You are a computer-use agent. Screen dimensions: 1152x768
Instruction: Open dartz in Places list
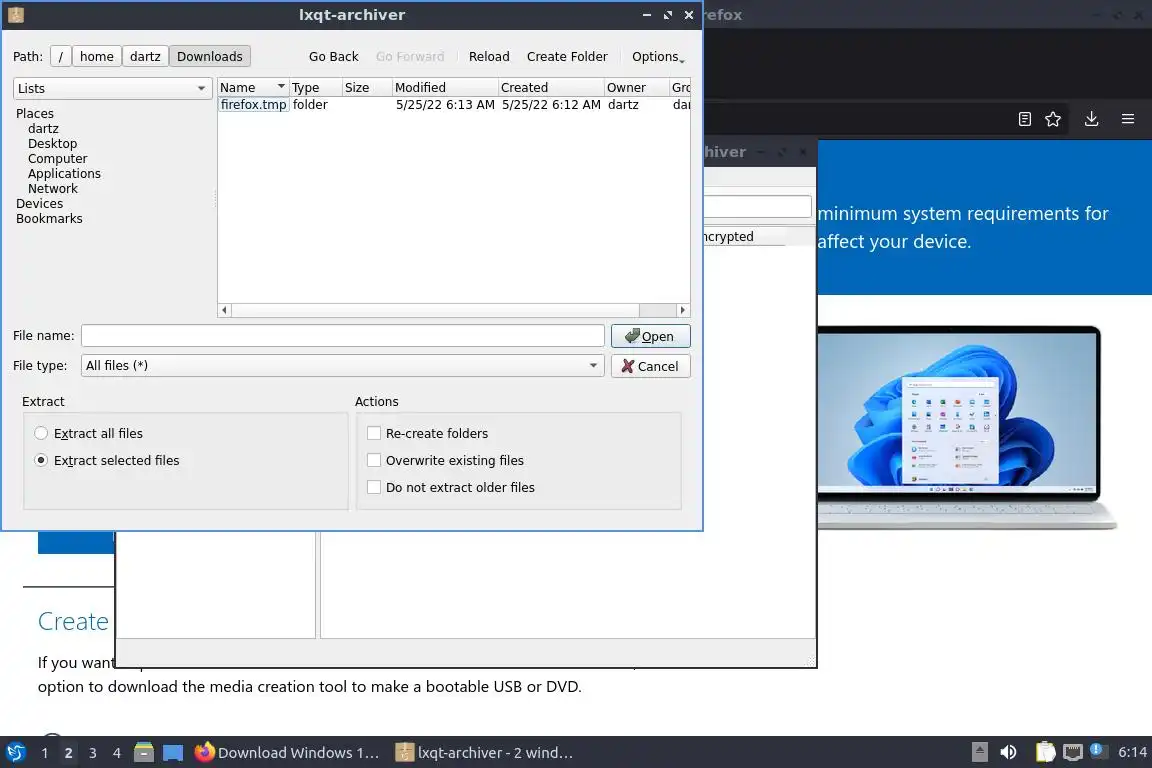click(x=43, y=129)
